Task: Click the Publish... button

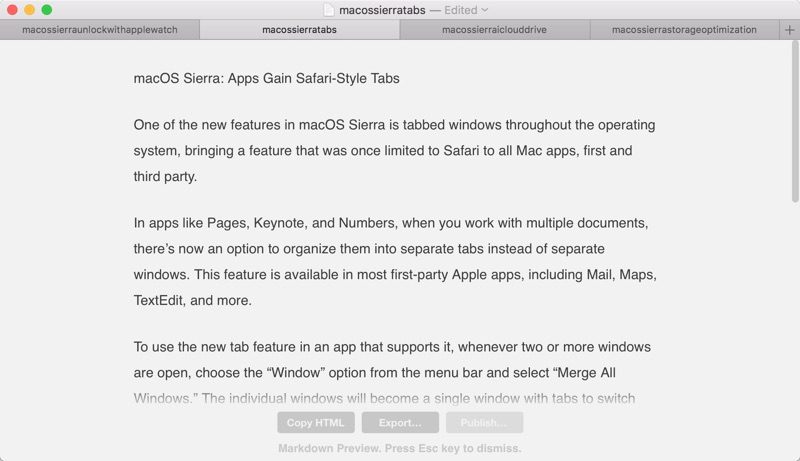Action: tap(484, 423)
